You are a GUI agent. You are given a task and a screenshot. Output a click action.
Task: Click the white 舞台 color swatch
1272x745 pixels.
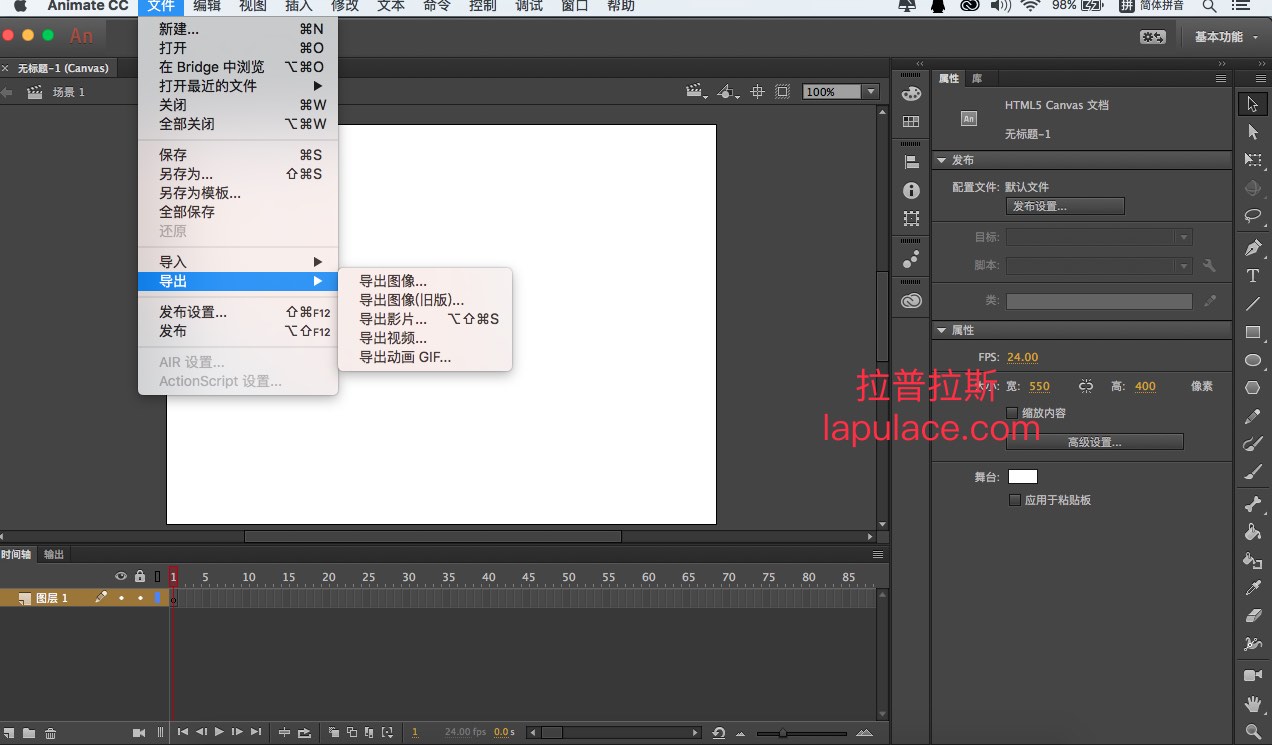point(1022,477)
